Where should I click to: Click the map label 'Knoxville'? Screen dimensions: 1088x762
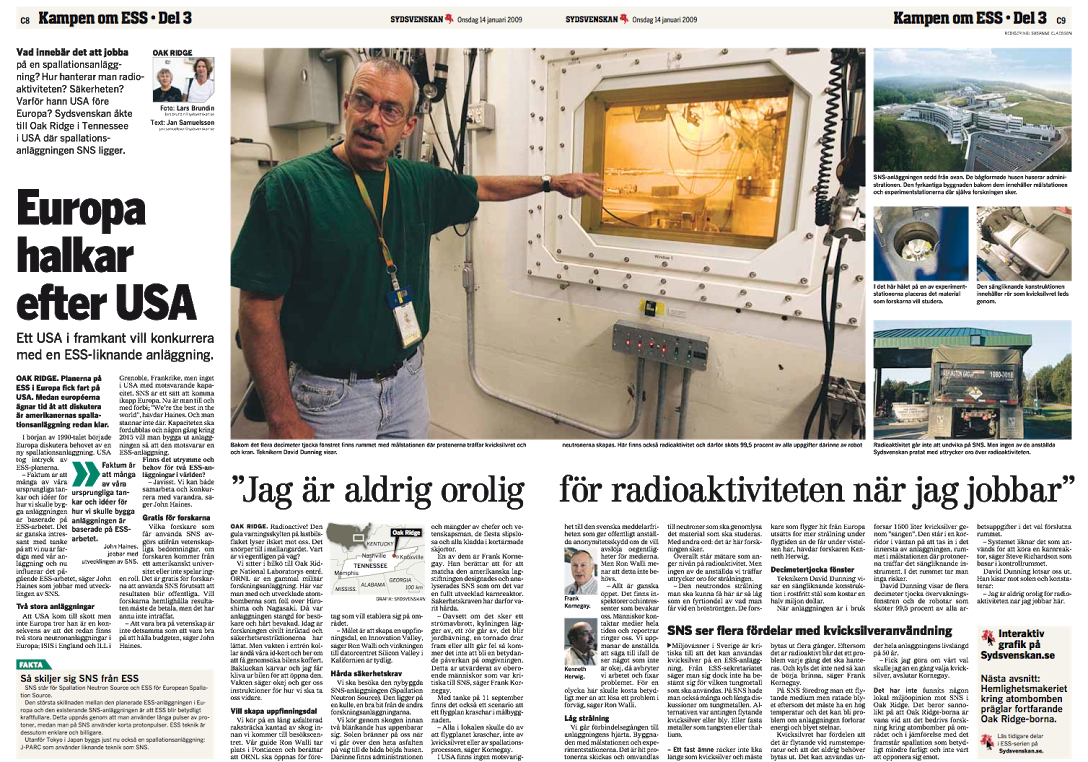click(x=409, y=557)
